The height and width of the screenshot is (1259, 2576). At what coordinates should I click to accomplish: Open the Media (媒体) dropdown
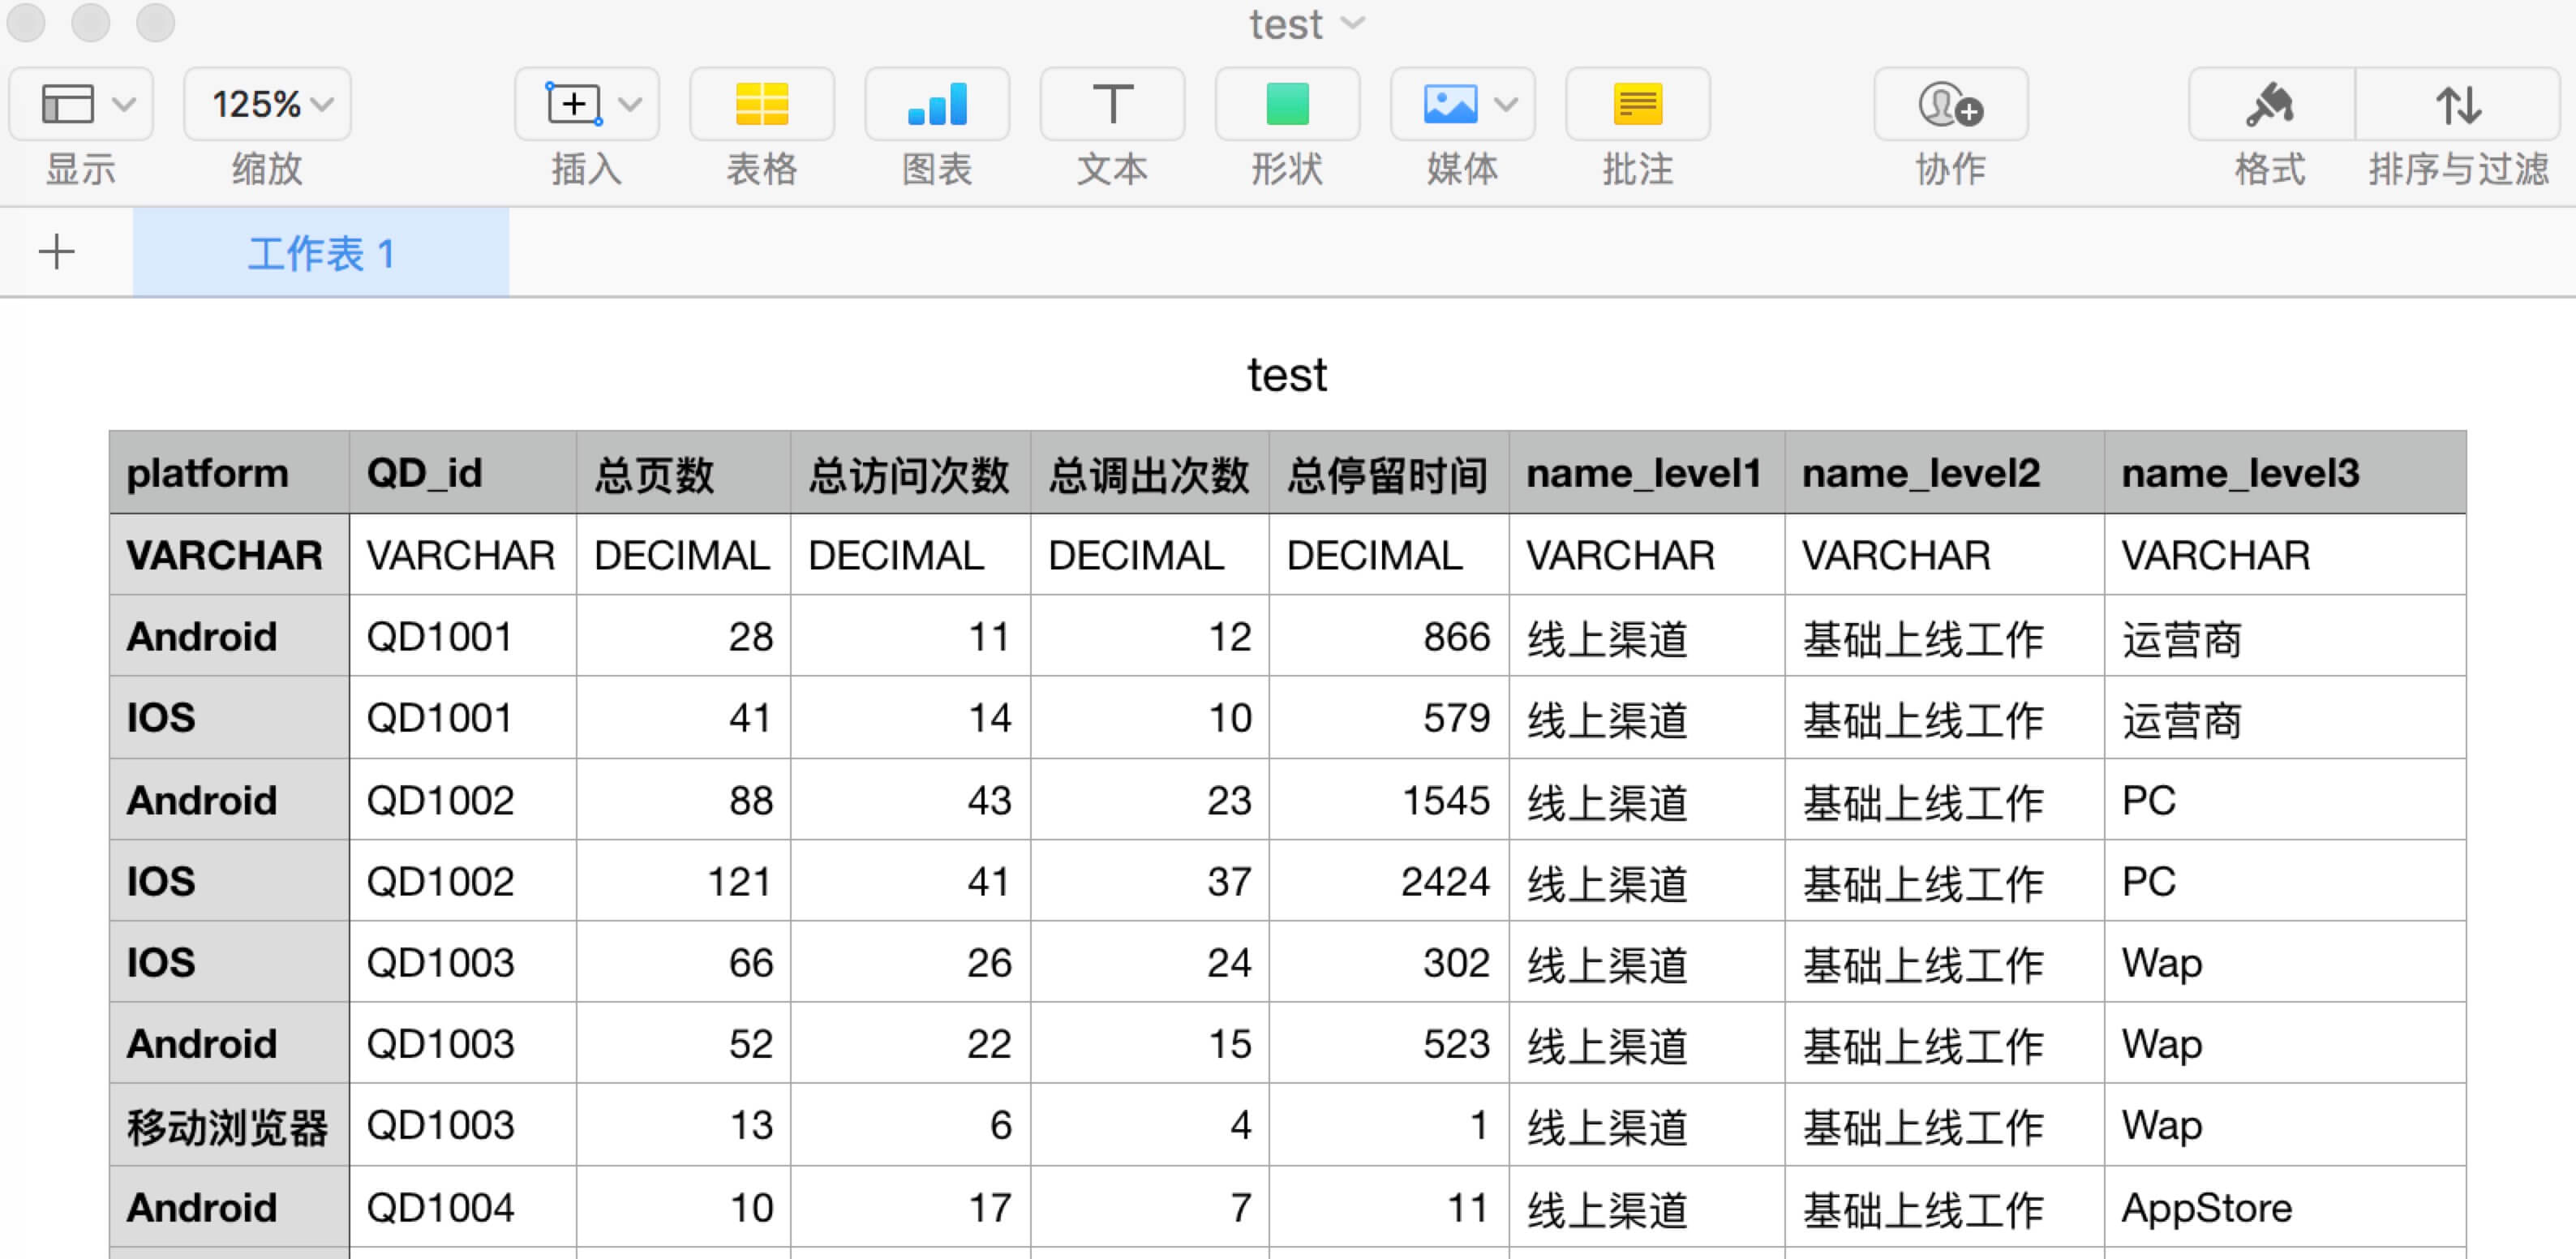tap(1462, 104)
